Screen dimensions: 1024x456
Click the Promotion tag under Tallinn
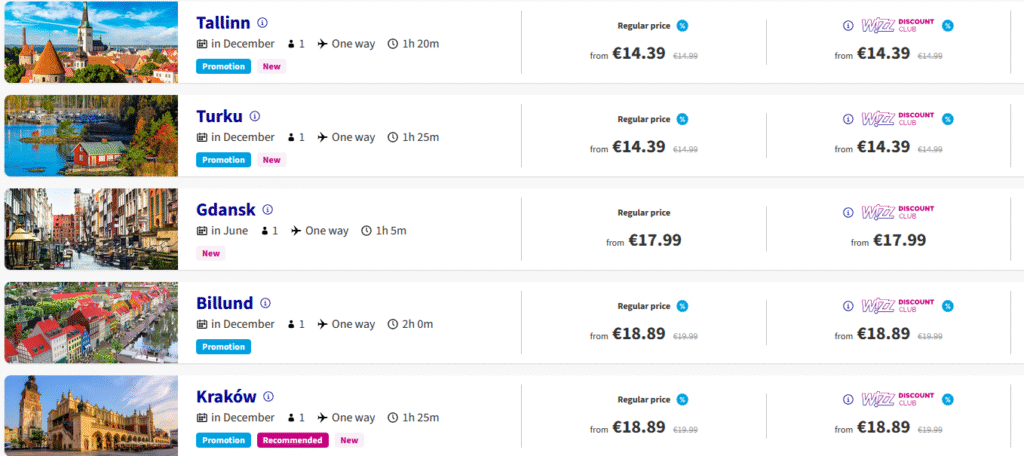(x=223, y=66)
